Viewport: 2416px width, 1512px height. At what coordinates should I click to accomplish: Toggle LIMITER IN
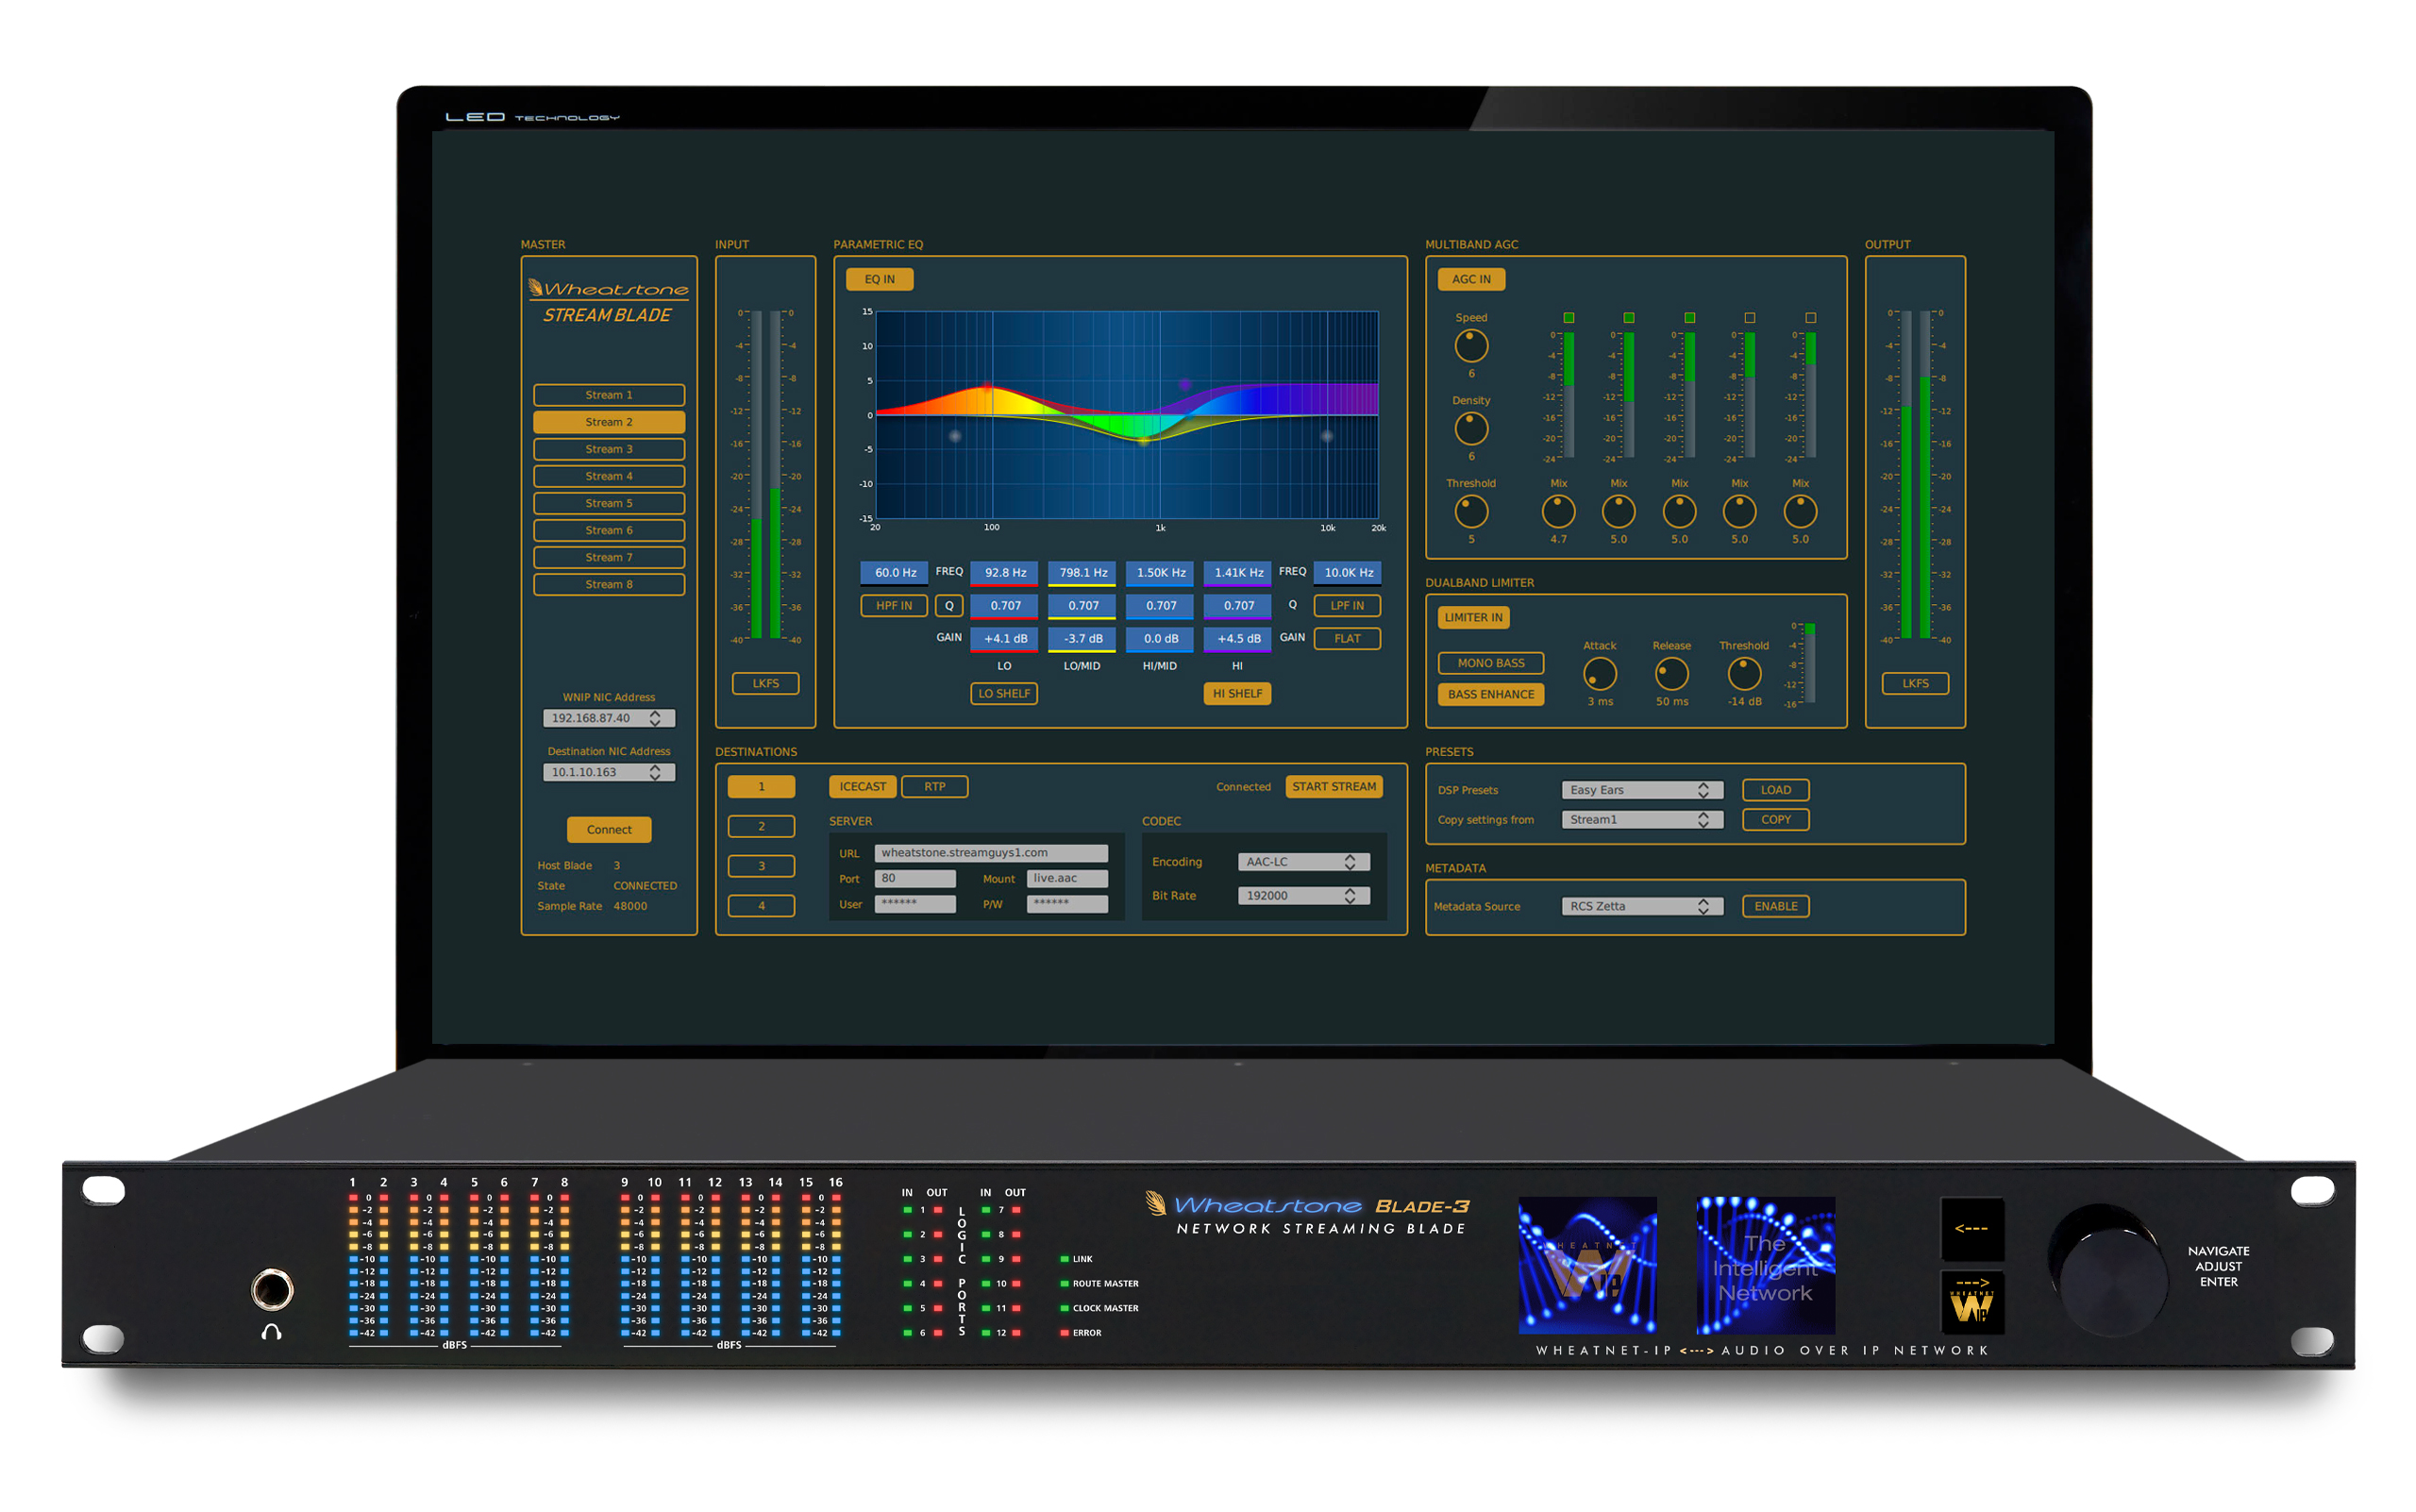click(x=1473, y=617)
